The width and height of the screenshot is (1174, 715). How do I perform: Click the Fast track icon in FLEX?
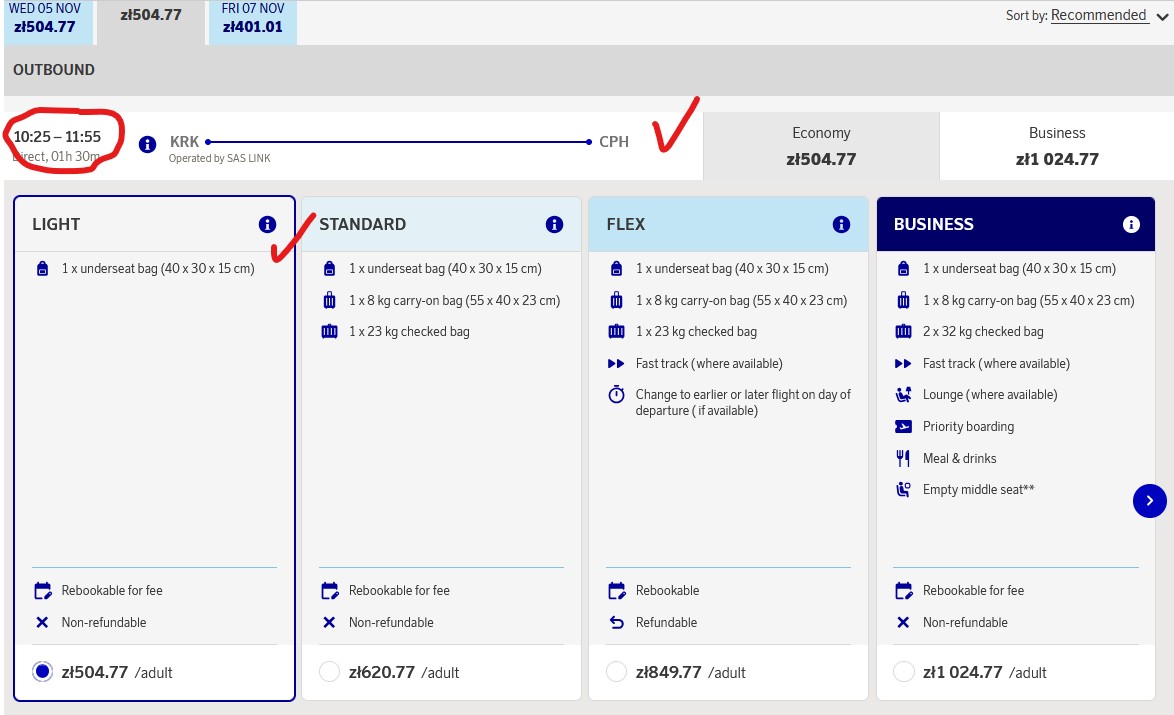click(x=615, y=364)
